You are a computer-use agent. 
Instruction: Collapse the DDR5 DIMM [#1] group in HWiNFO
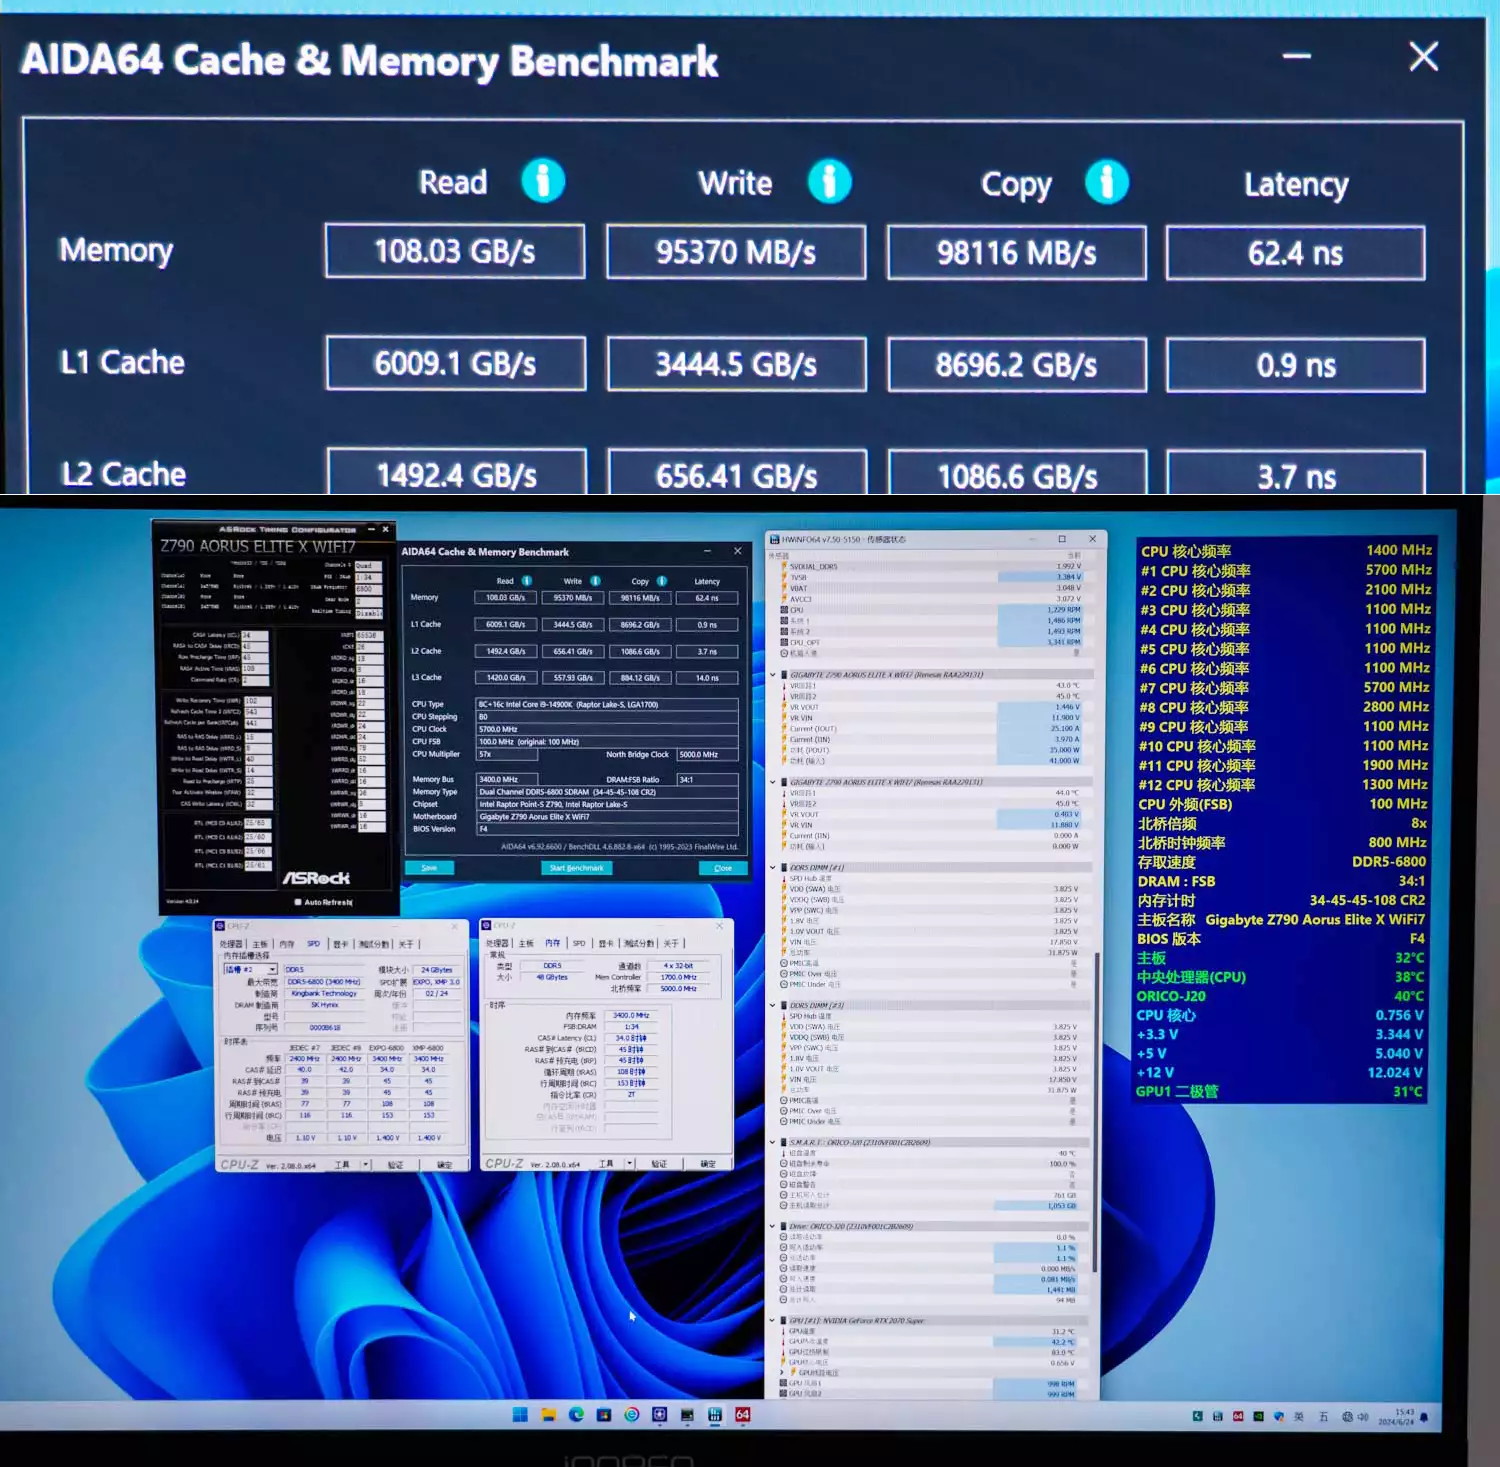click(772, 867)
